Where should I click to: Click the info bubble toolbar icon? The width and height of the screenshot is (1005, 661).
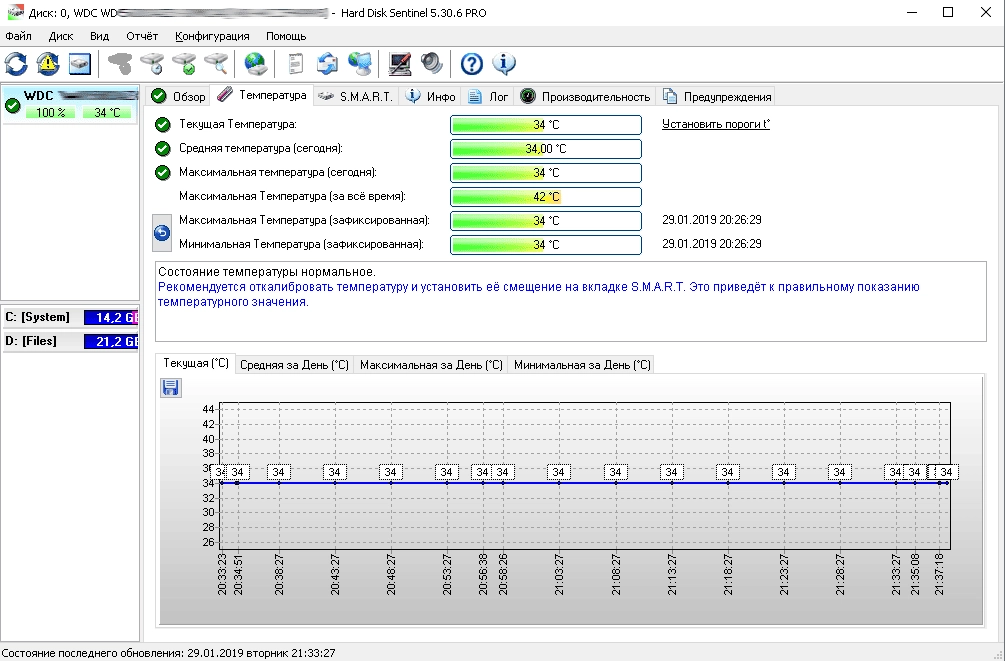[504, 63]
